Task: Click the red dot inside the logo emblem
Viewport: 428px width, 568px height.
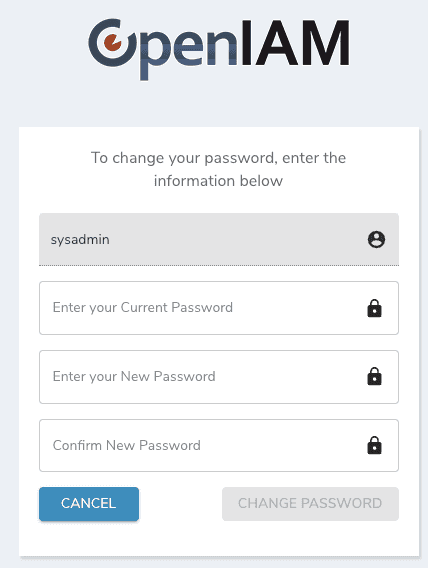Action: pyautogui.click(x=113, y=42)
